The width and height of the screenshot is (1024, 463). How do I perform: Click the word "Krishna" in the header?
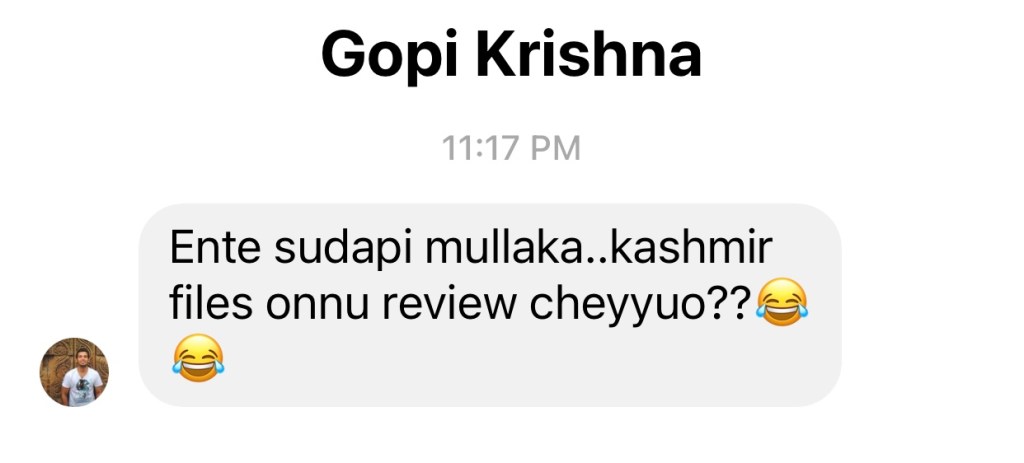[588, 55]
